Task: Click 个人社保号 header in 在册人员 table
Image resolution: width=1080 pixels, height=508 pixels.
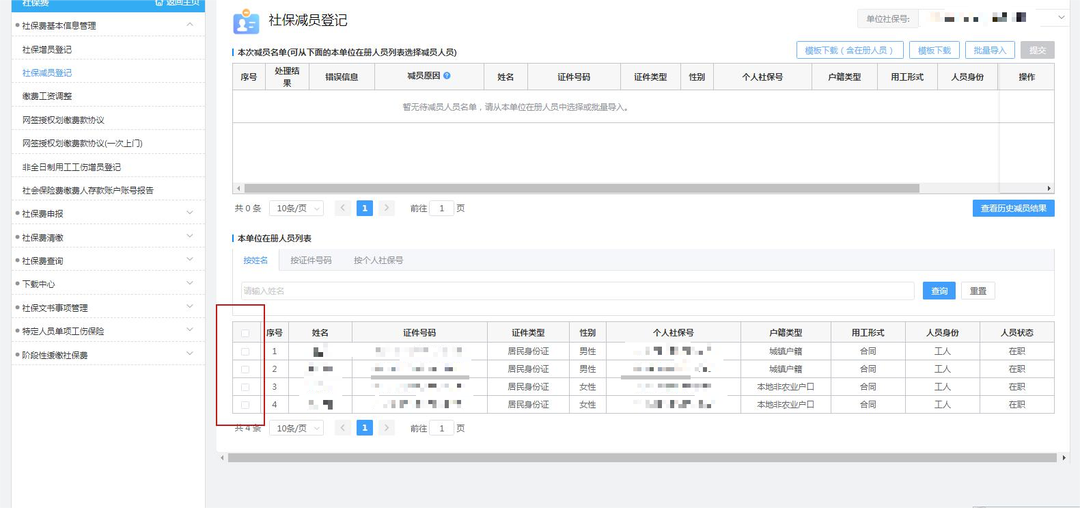Action: (673, 332)
